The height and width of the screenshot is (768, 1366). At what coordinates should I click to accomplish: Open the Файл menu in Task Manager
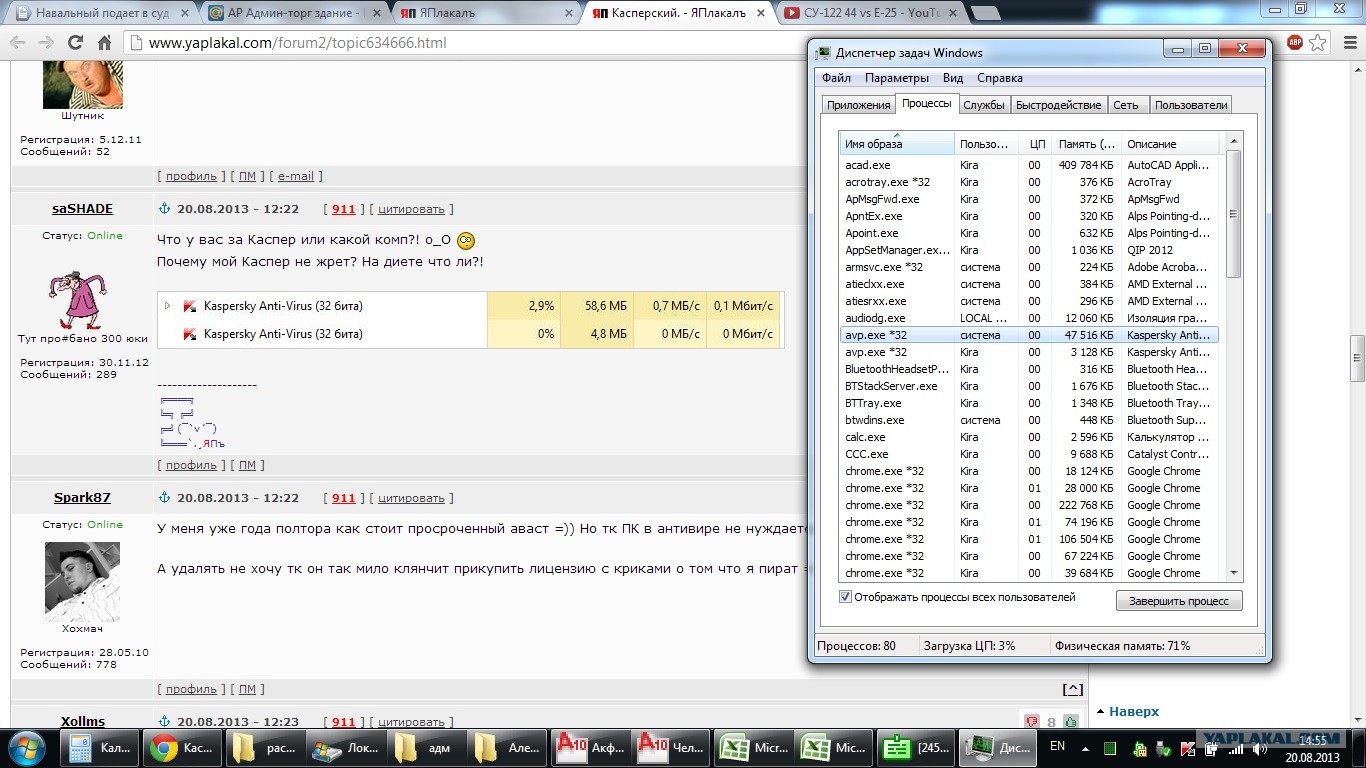(836, 78)
